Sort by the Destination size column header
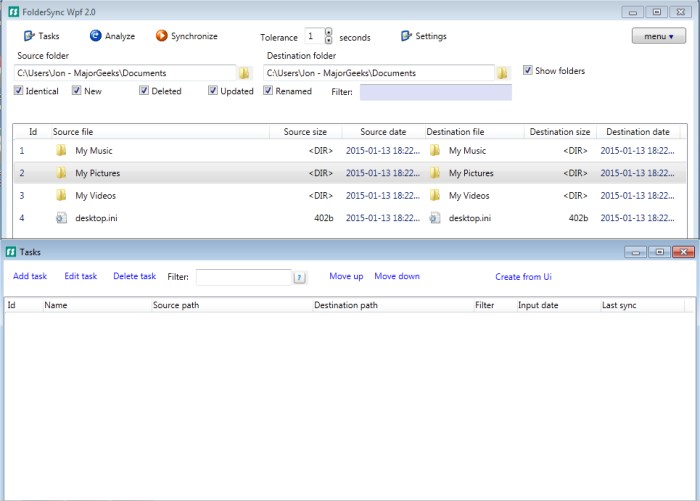The width and height of the screenshot is (700, 501). [560, 132]
